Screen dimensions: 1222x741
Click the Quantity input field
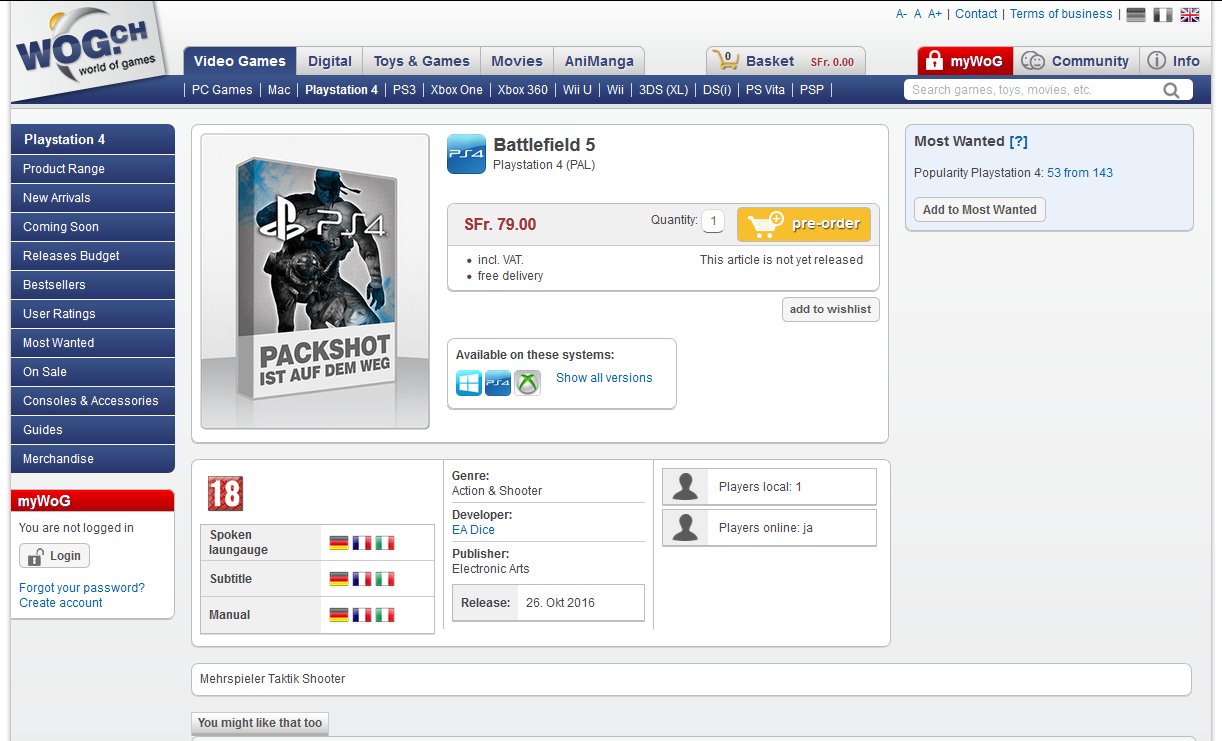(713, 221)
